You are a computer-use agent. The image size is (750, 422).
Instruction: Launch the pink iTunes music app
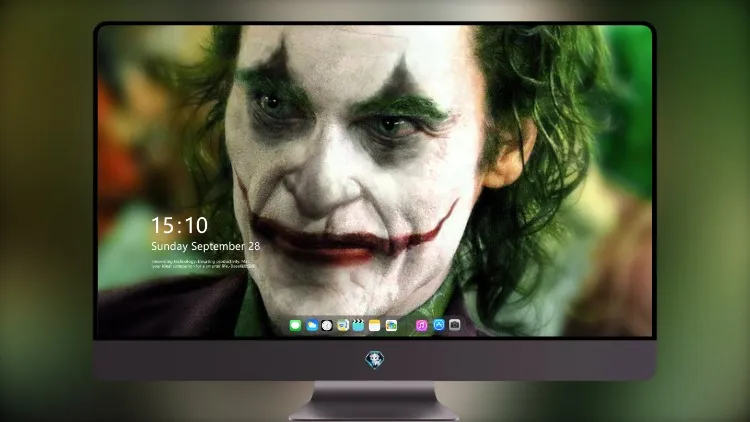[x=421, y=325]
